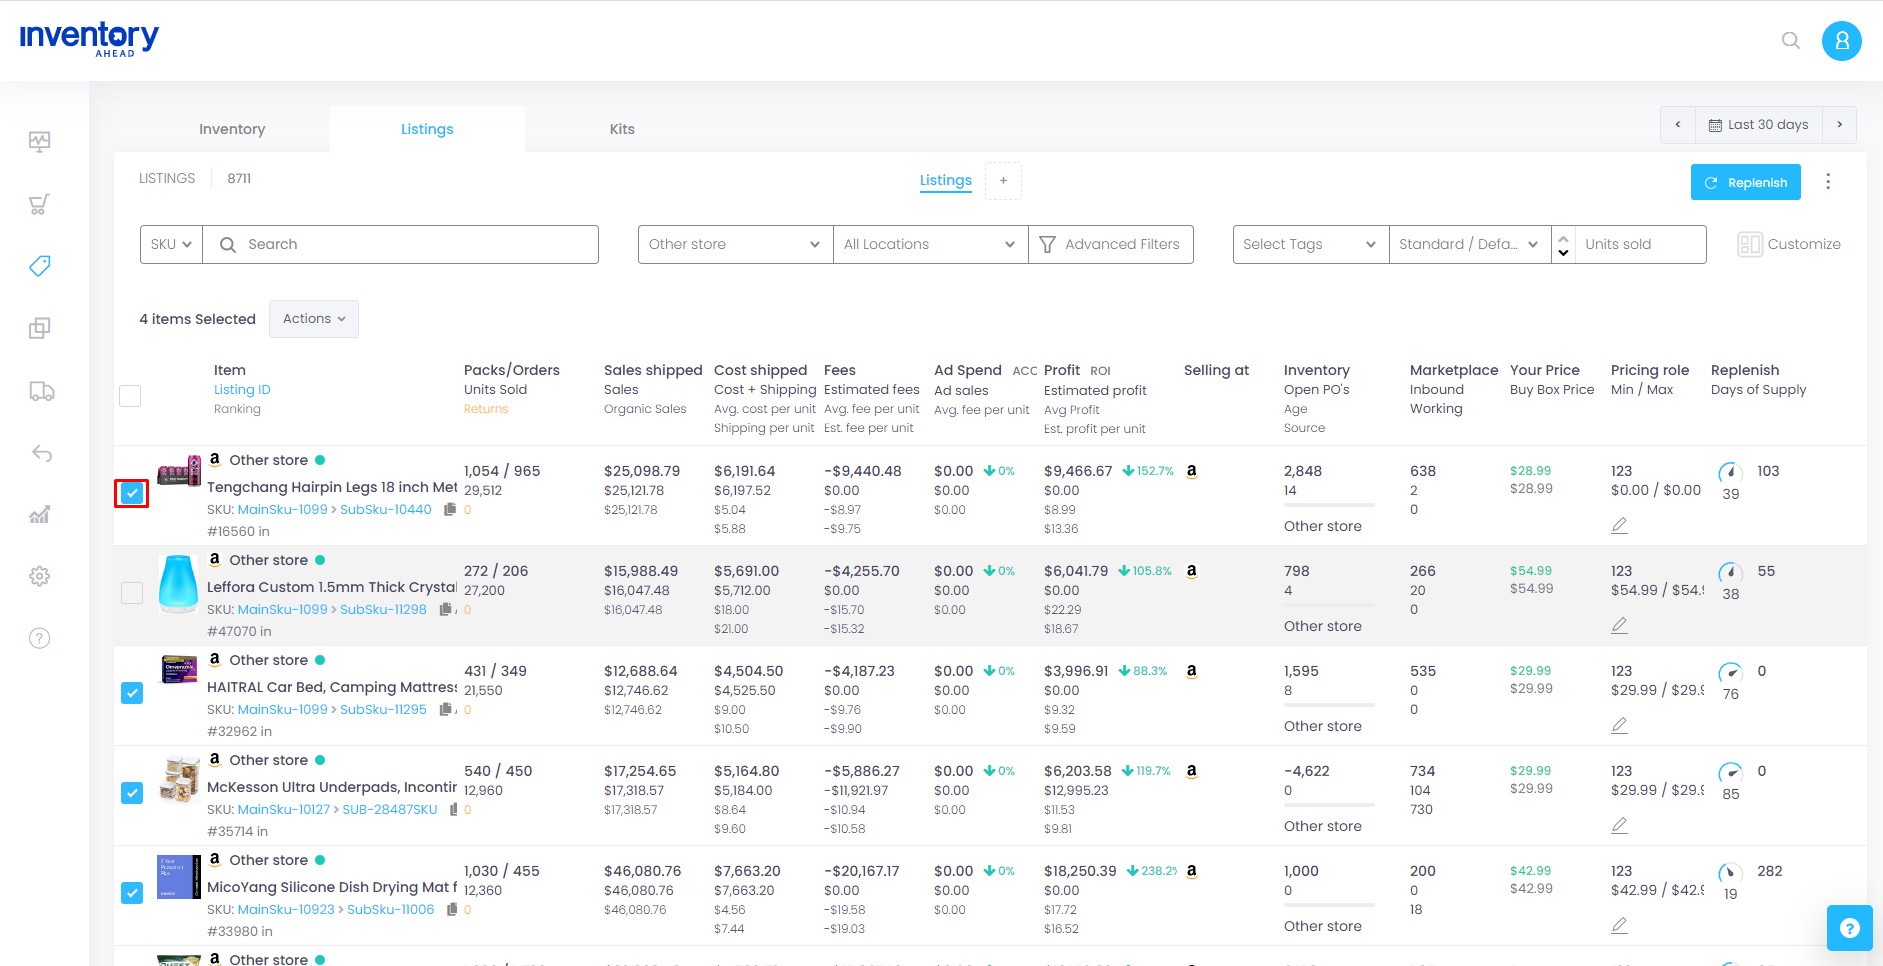Screen dimensions: 1883x966
Task: Edit pricing pencil for HAITRAL Car Bed row
Action: (x=1620, y=725)
